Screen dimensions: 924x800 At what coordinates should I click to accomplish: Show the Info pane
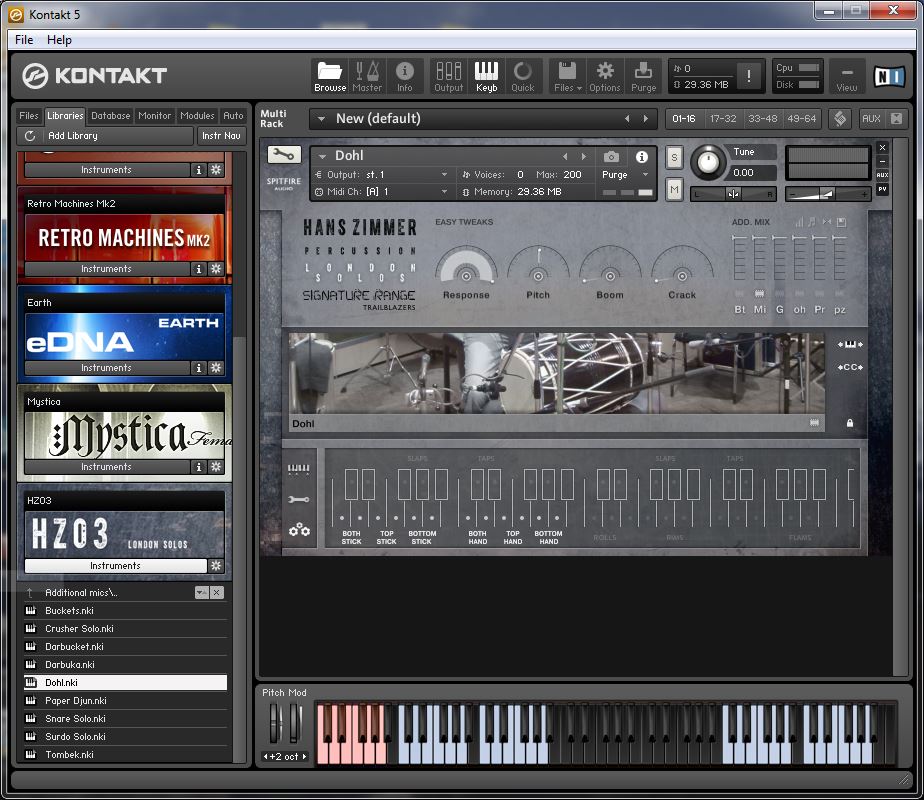pyautogui.click(x=404, y=77)
